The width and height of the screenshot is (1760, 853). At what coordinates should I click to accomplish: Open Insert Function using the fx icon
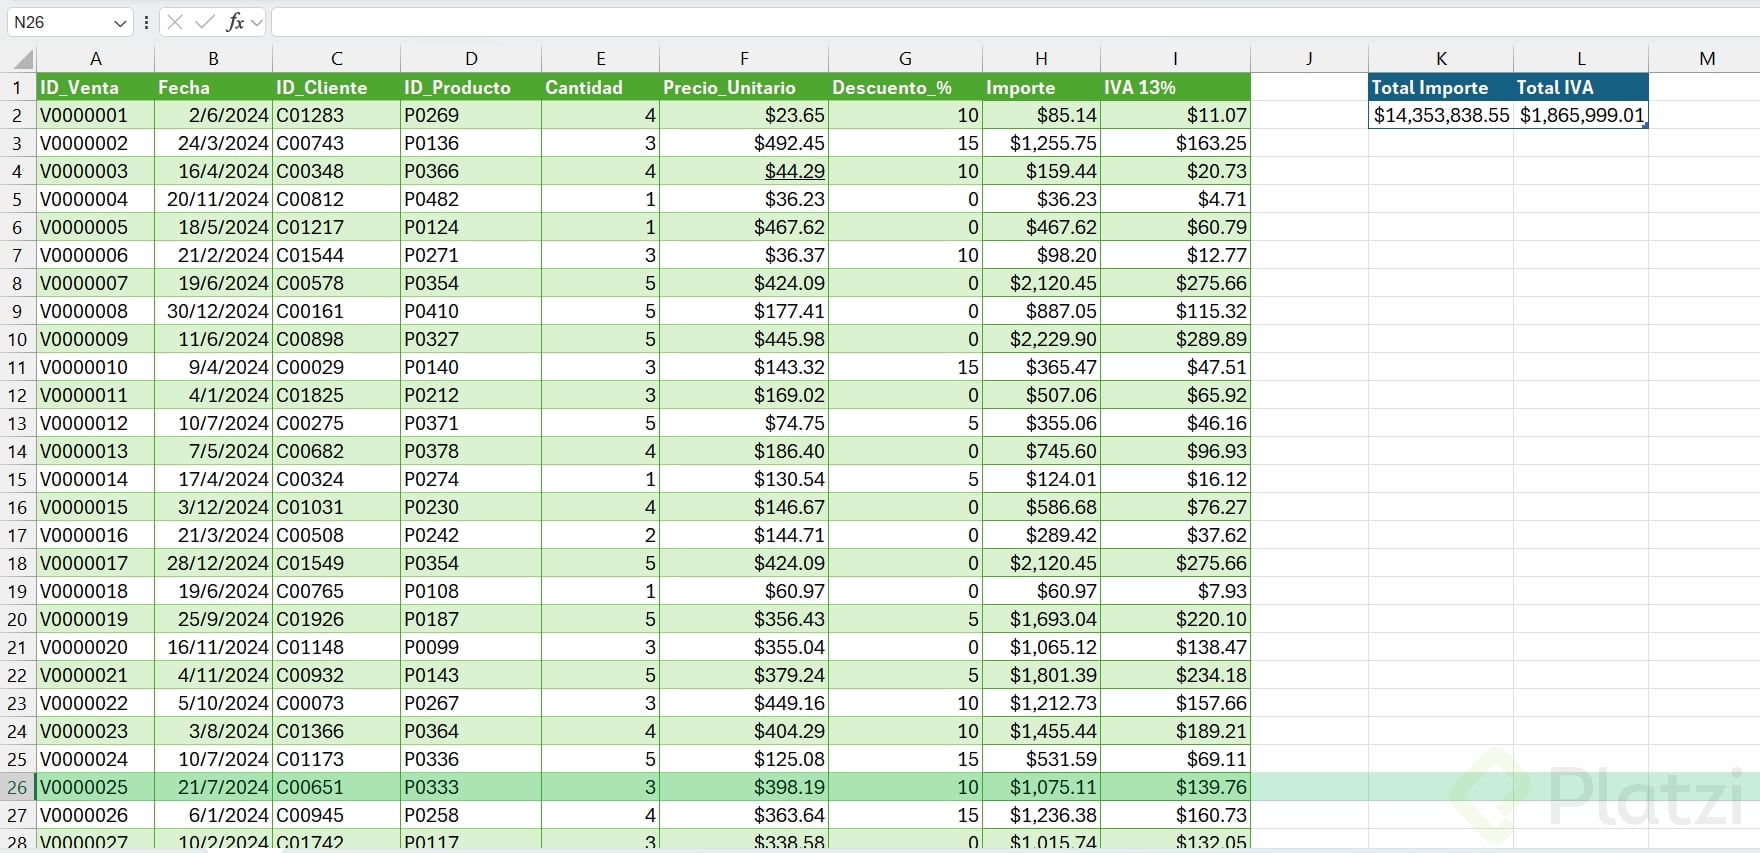[x=236, y=22]
